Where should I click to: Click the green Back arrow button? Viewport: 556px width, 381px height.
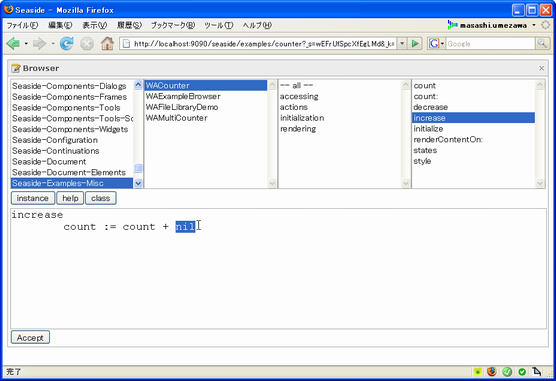(x=13, y=44)
